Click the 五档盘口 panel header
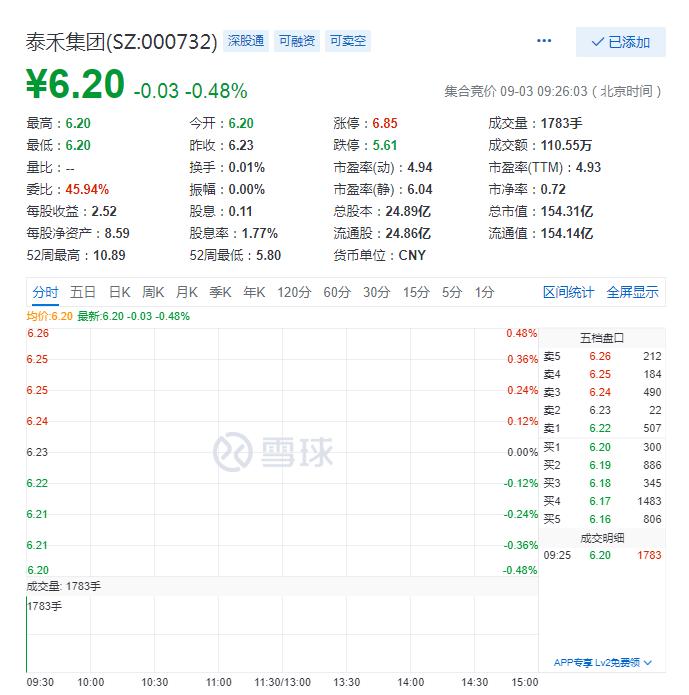 [602, 338]
